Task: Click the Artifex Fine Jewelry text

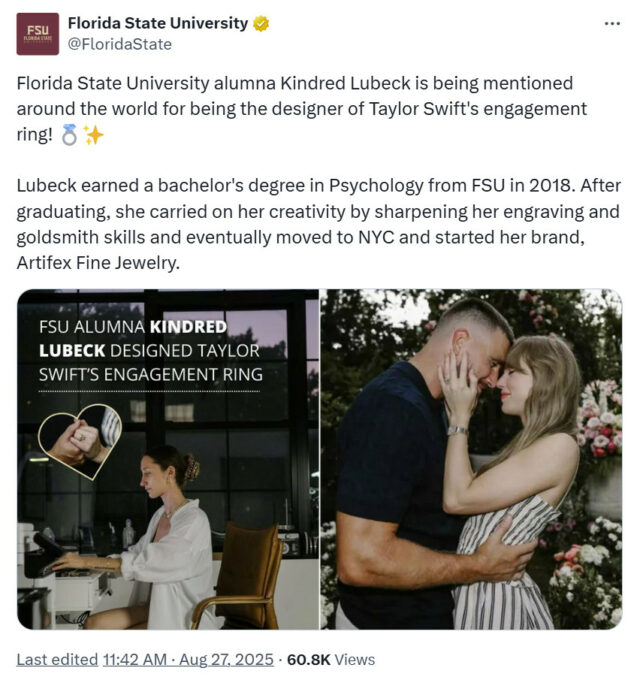Action: point(98,263)
